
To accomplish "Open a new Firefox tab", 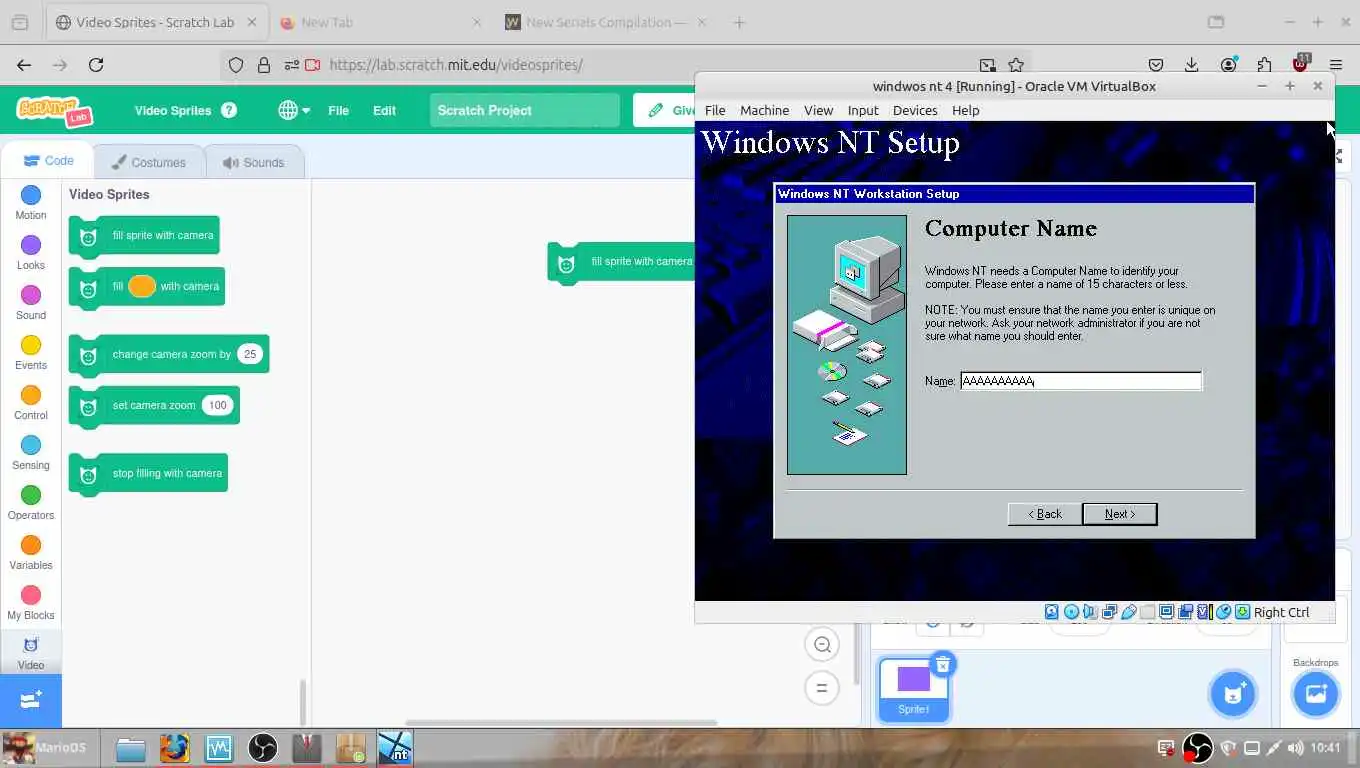I will coord(739,22).
